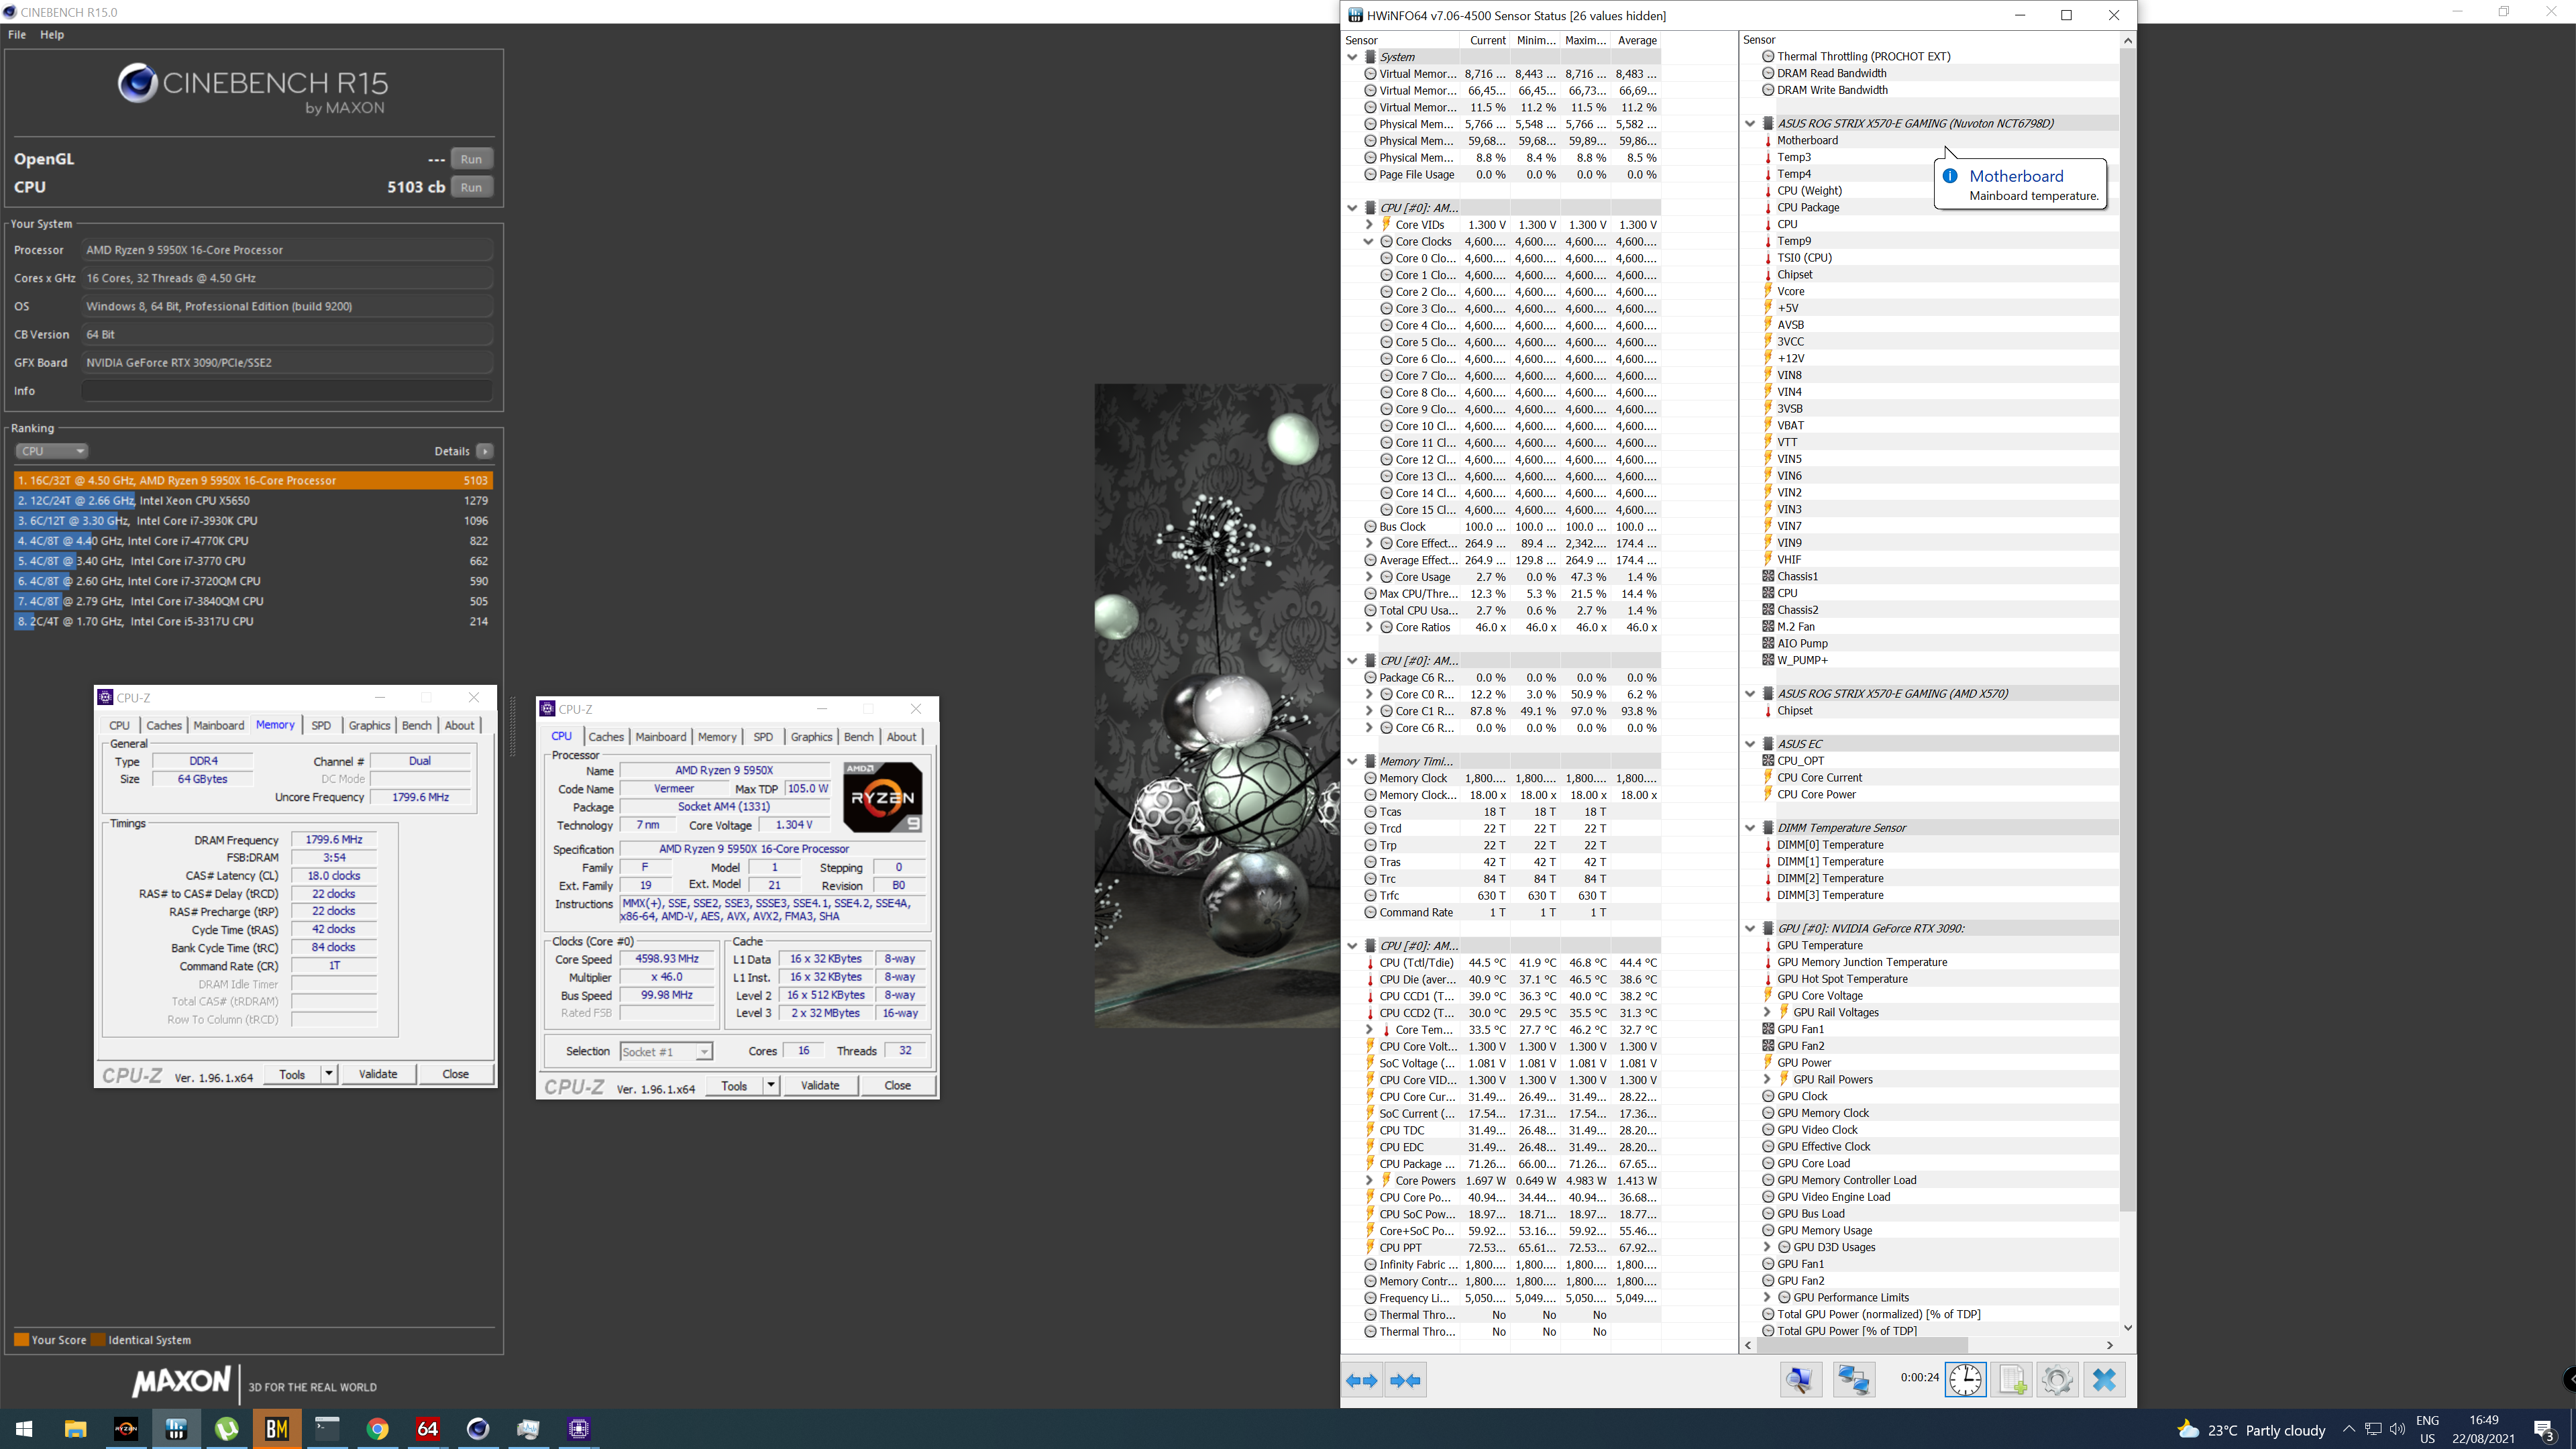Open About tab in CPU-Z memory window

[459, 726]
